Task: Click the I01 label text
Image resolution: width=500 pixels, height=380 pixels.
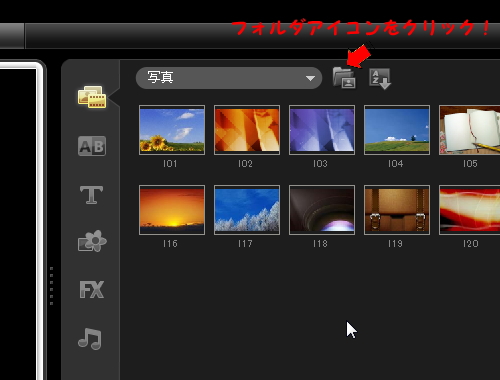Action: click(x=170, y=164)
